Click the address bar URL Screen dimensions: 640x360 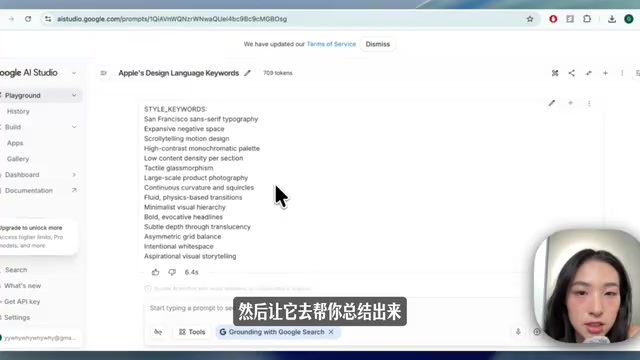172,19
